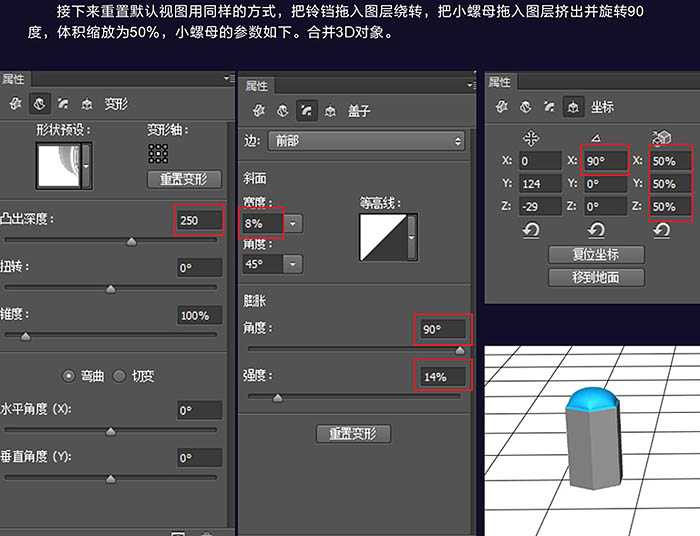Select 属性 tab of the 变形 panel
This screenshot has height=536, width=700.
tap(13, 79)
